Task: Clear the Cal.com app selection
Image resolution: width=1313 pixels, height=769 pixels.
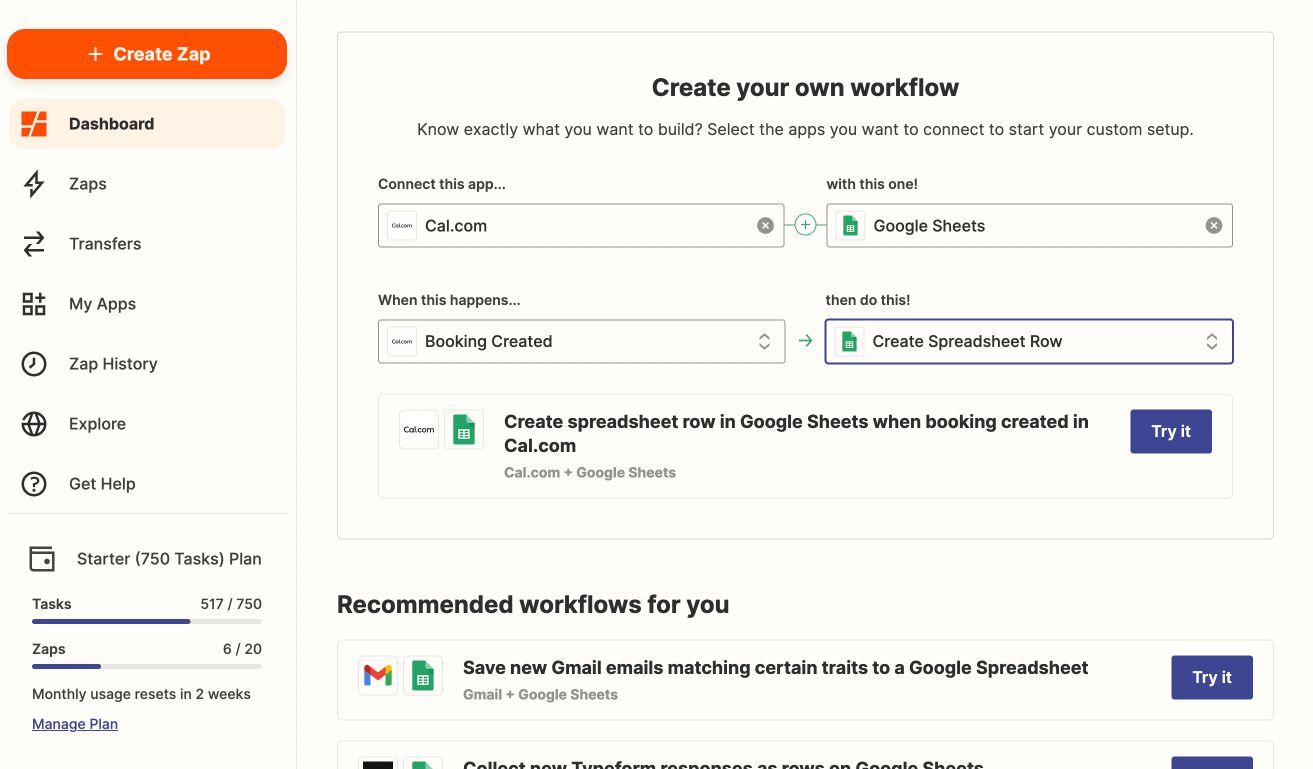Action: (x=765, y=225)
